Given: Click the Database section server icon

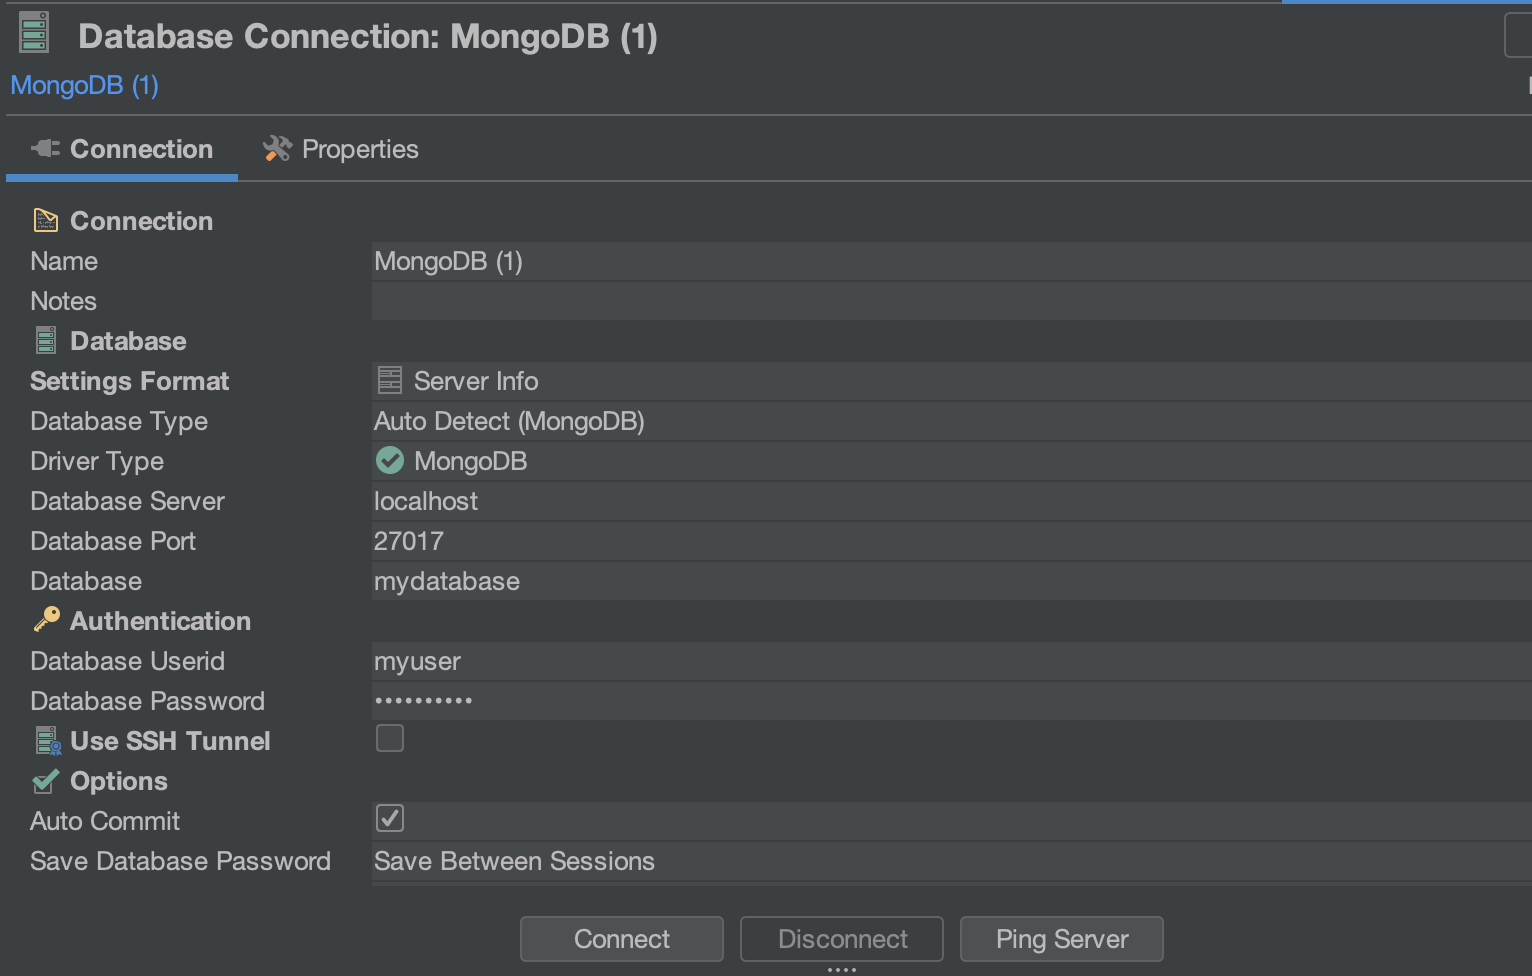Looking at the screenshot, I should coord(46,341).
